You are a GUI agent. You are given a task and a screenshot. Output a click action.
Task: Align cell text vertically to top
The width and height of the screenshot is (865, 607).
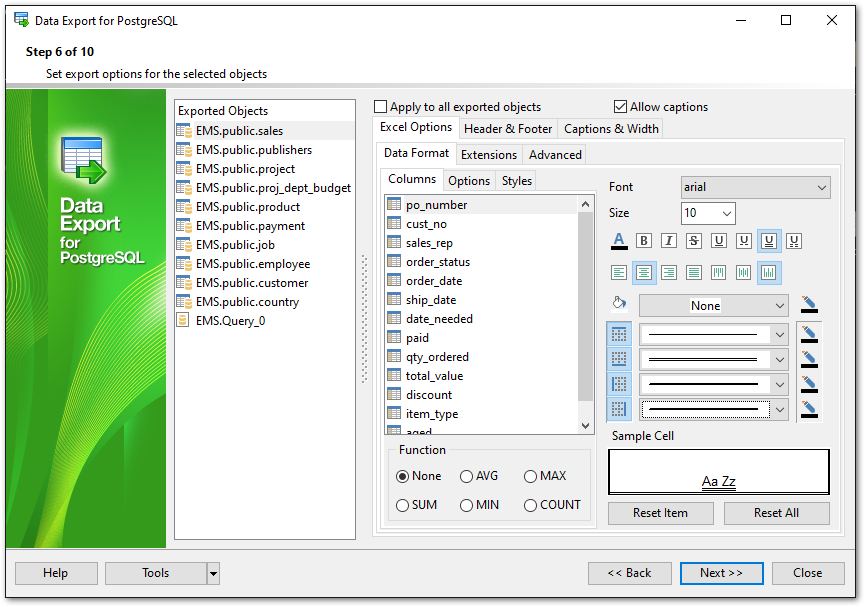(x=718, y=273)
